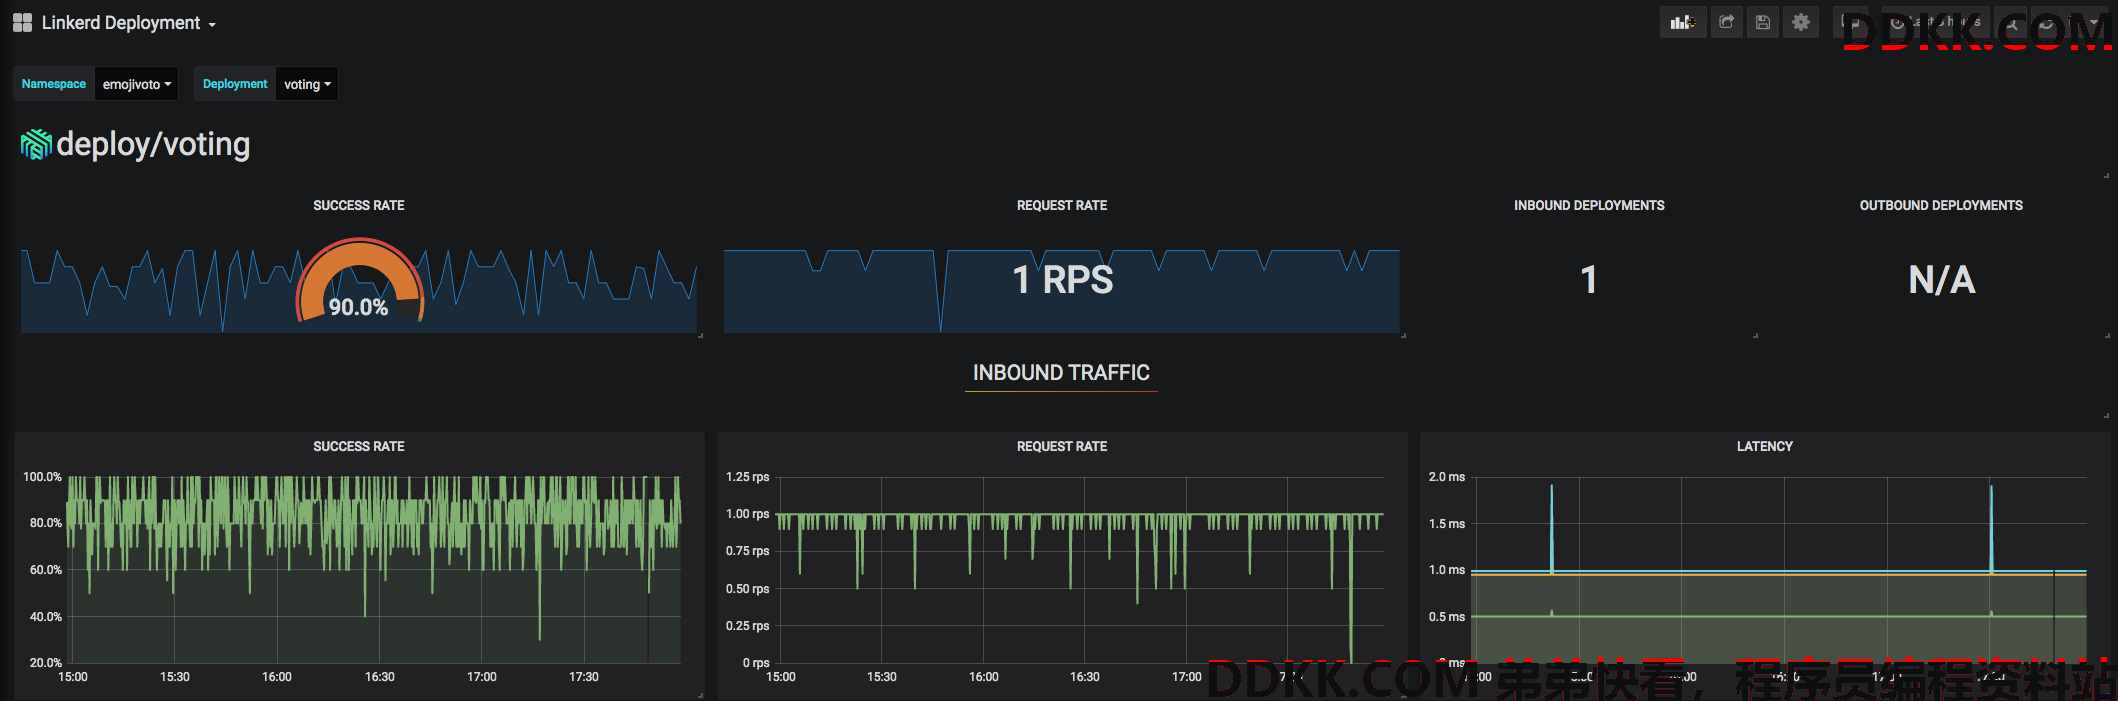Image resolution: width=2118 pixels, height=701 pixels.
Task: Open the OUTBOUND DEPLOYMENTS panel title menu
Action: coord(1941,205)
